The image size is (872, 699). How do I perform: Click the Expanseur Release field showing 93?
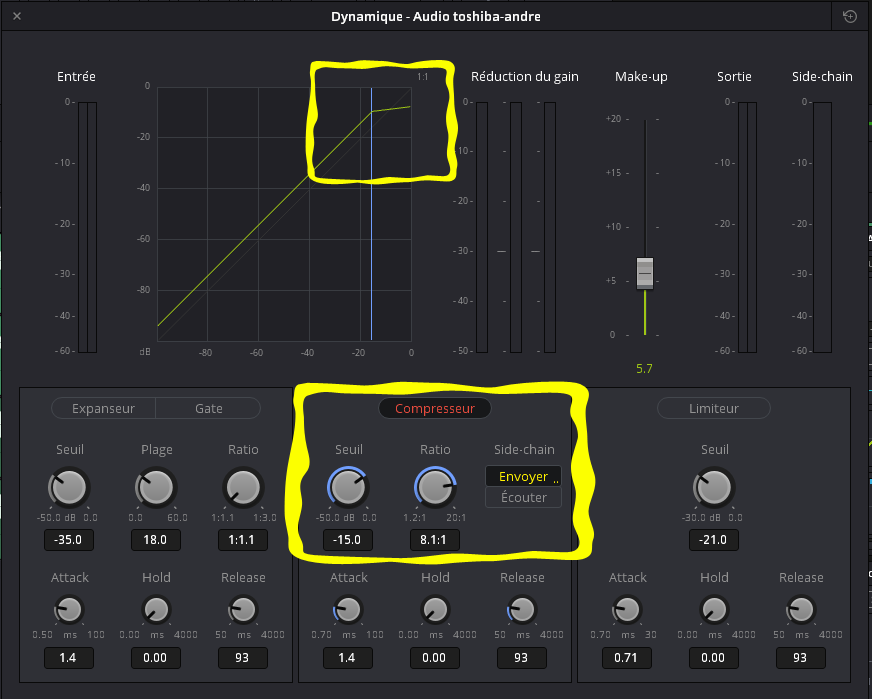(243, 658)
